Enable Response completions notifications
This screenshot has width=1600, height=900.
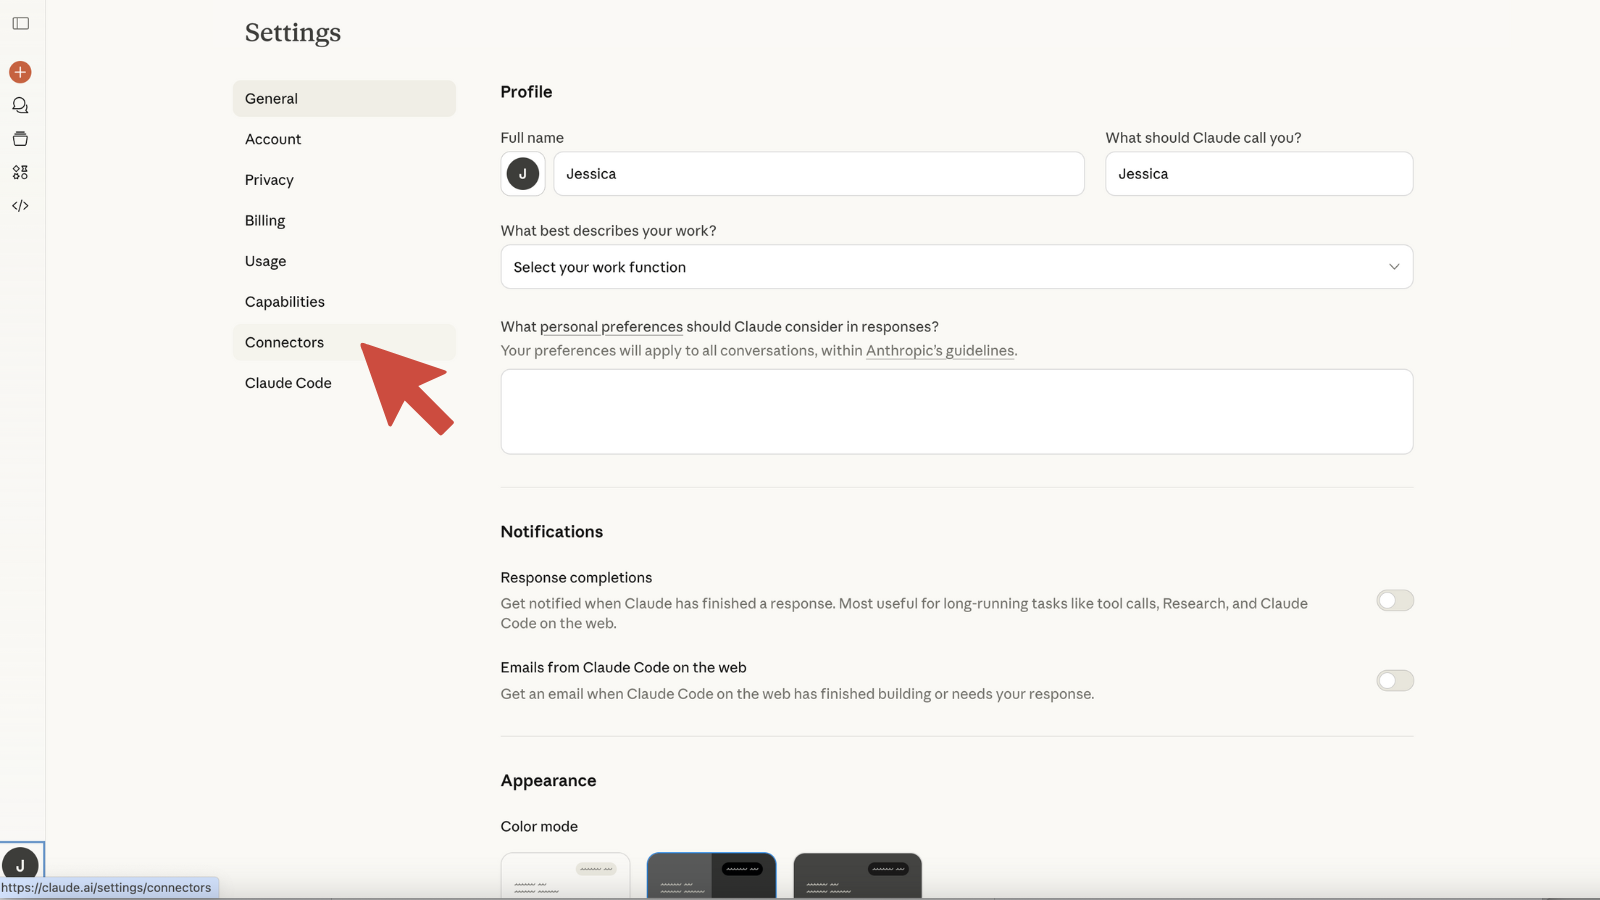[1394, 601]
